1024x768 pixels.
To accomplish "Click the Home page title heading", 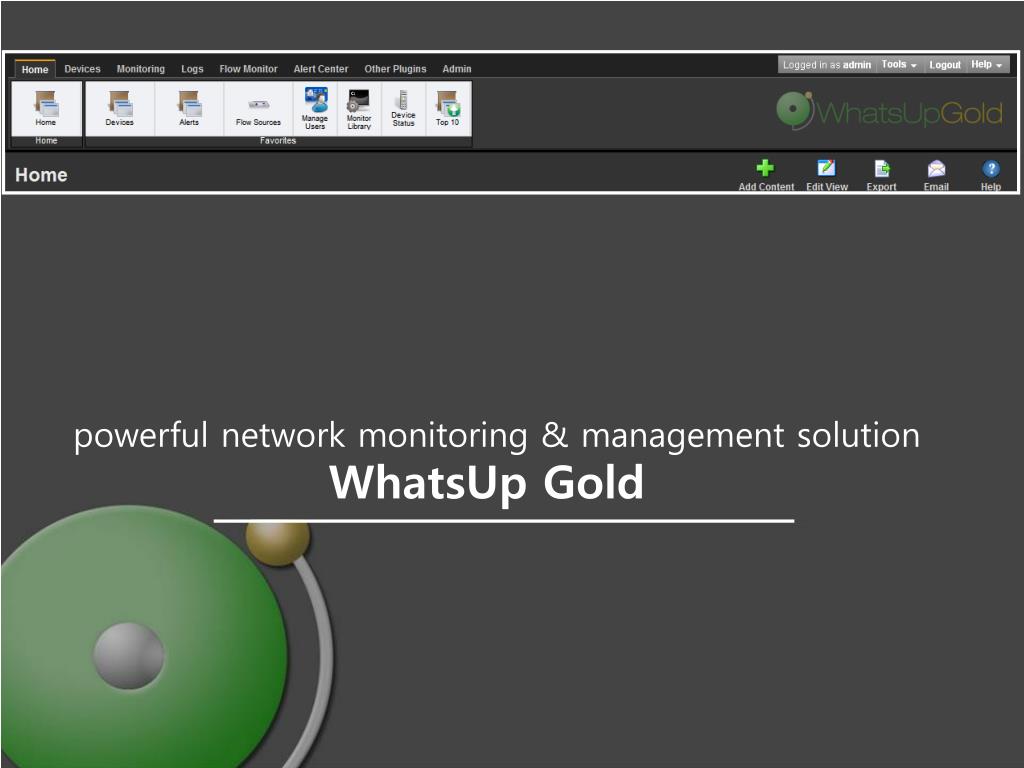I will click(41, 175).
